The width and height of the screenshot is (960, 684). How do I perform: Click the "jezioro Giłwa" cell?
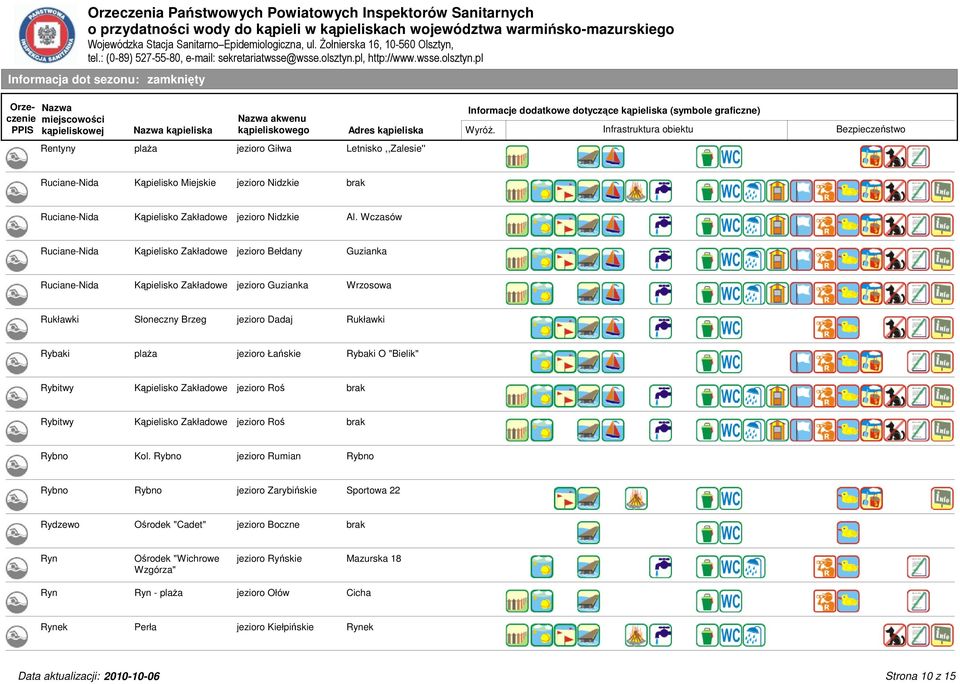pyautogui.click(x=264, y=149)
